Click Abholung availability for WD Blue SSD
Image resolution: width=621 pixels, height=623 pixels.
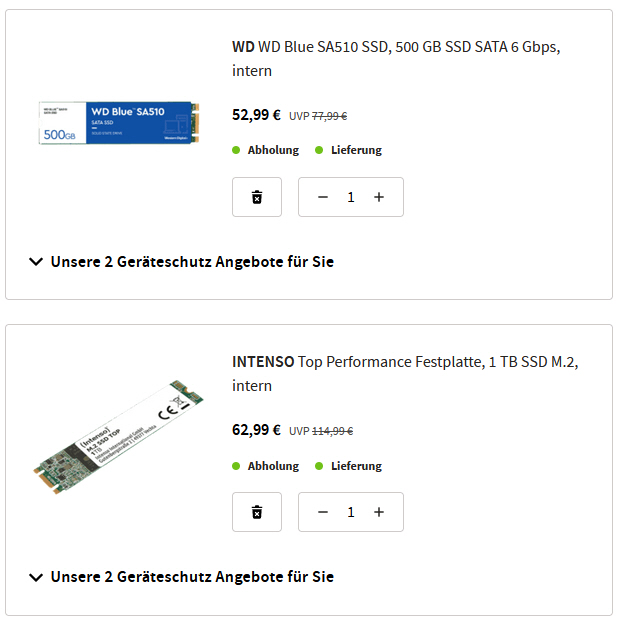tap(272, 150)
